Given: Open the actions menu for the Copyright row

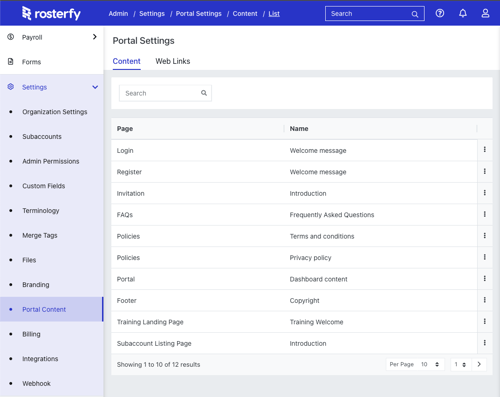Looking at the screenshot, I should click(485, 300).
